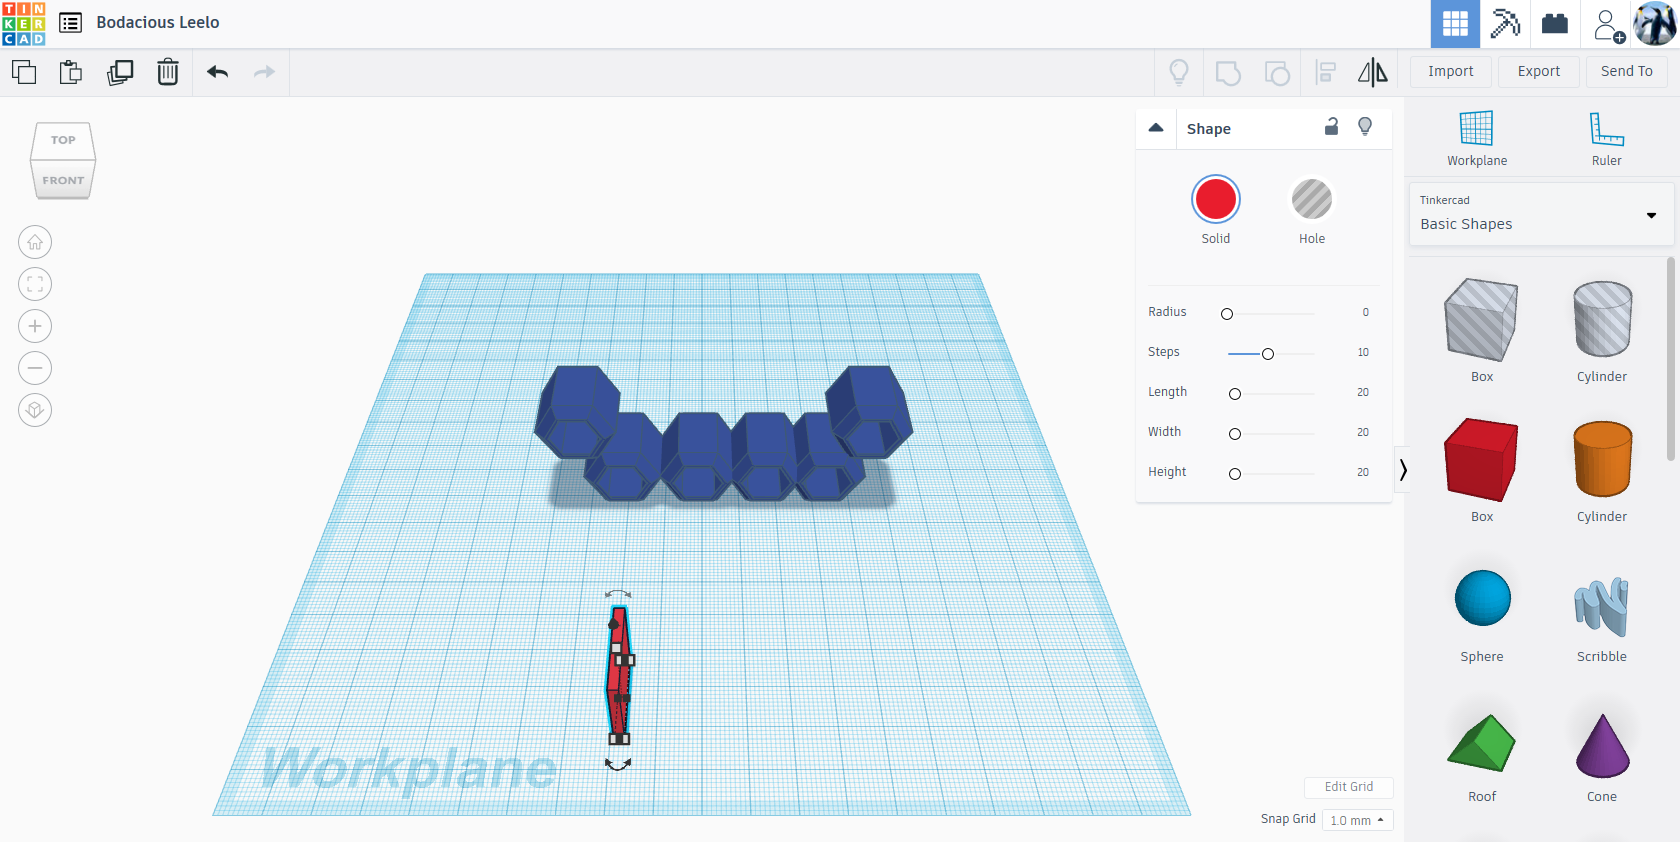Switch view cube to TOP
This screenshot has height=842, width=1680.
63,140
